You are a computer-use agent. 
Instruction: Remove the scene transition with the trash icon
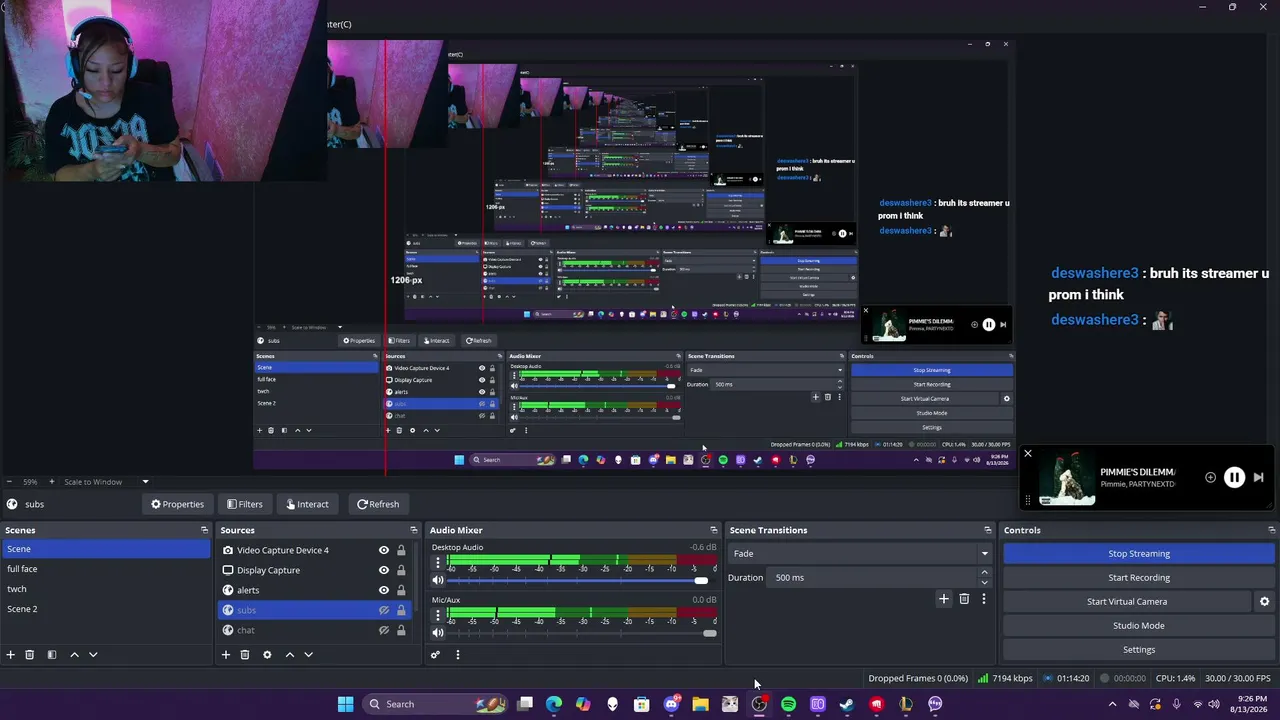pyautogui.click(x=964, y=599)
